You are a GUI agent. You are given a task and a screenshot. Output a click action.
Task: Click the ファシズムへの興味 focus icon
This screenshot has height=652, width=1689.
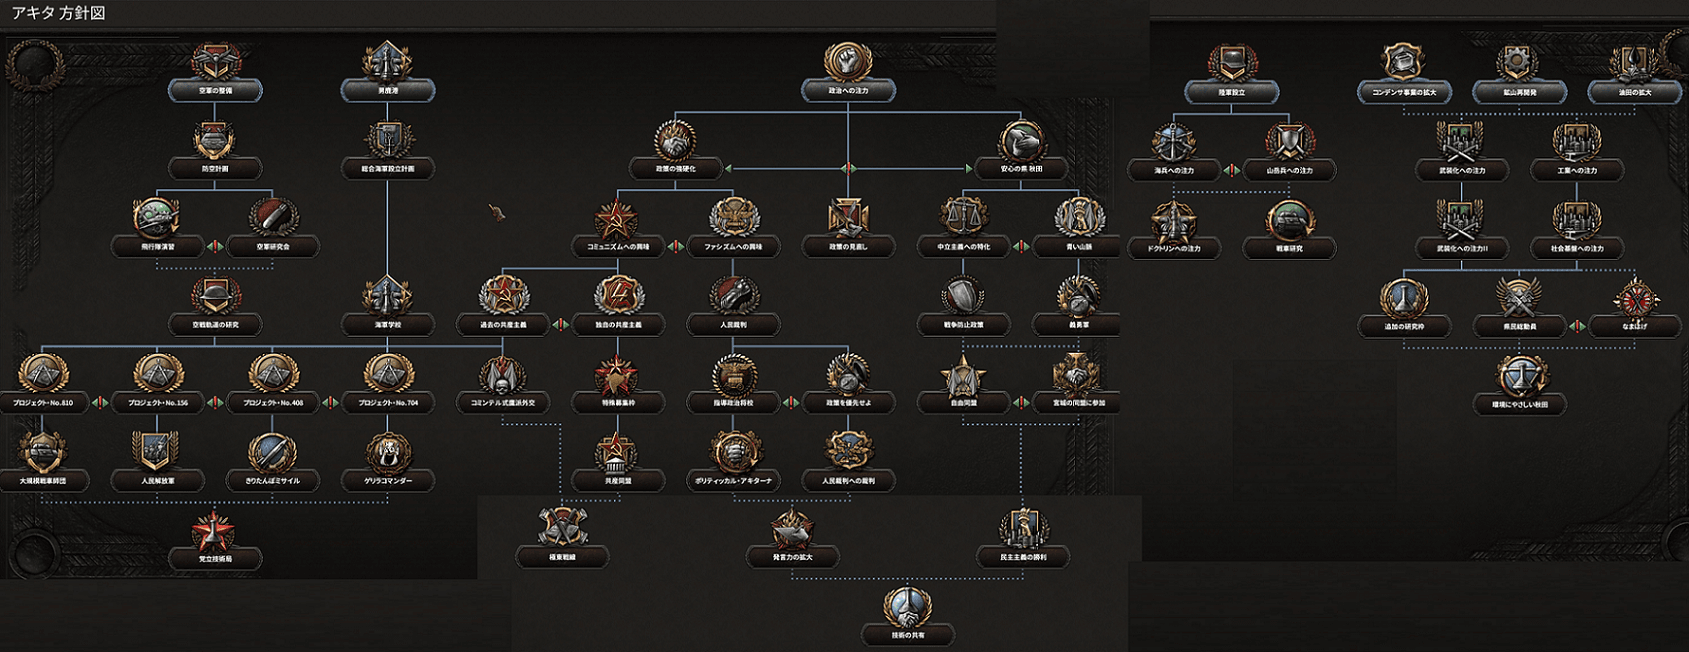733,218
